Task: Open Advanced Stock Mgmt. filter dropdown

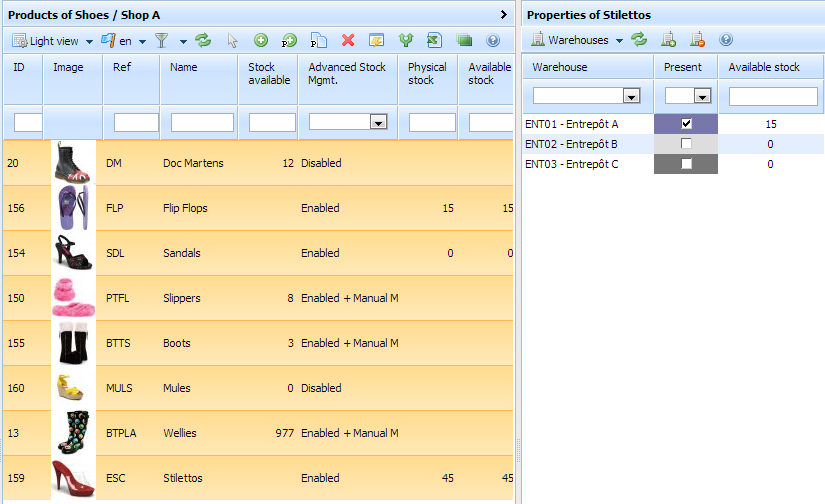Action: (378, 122)
